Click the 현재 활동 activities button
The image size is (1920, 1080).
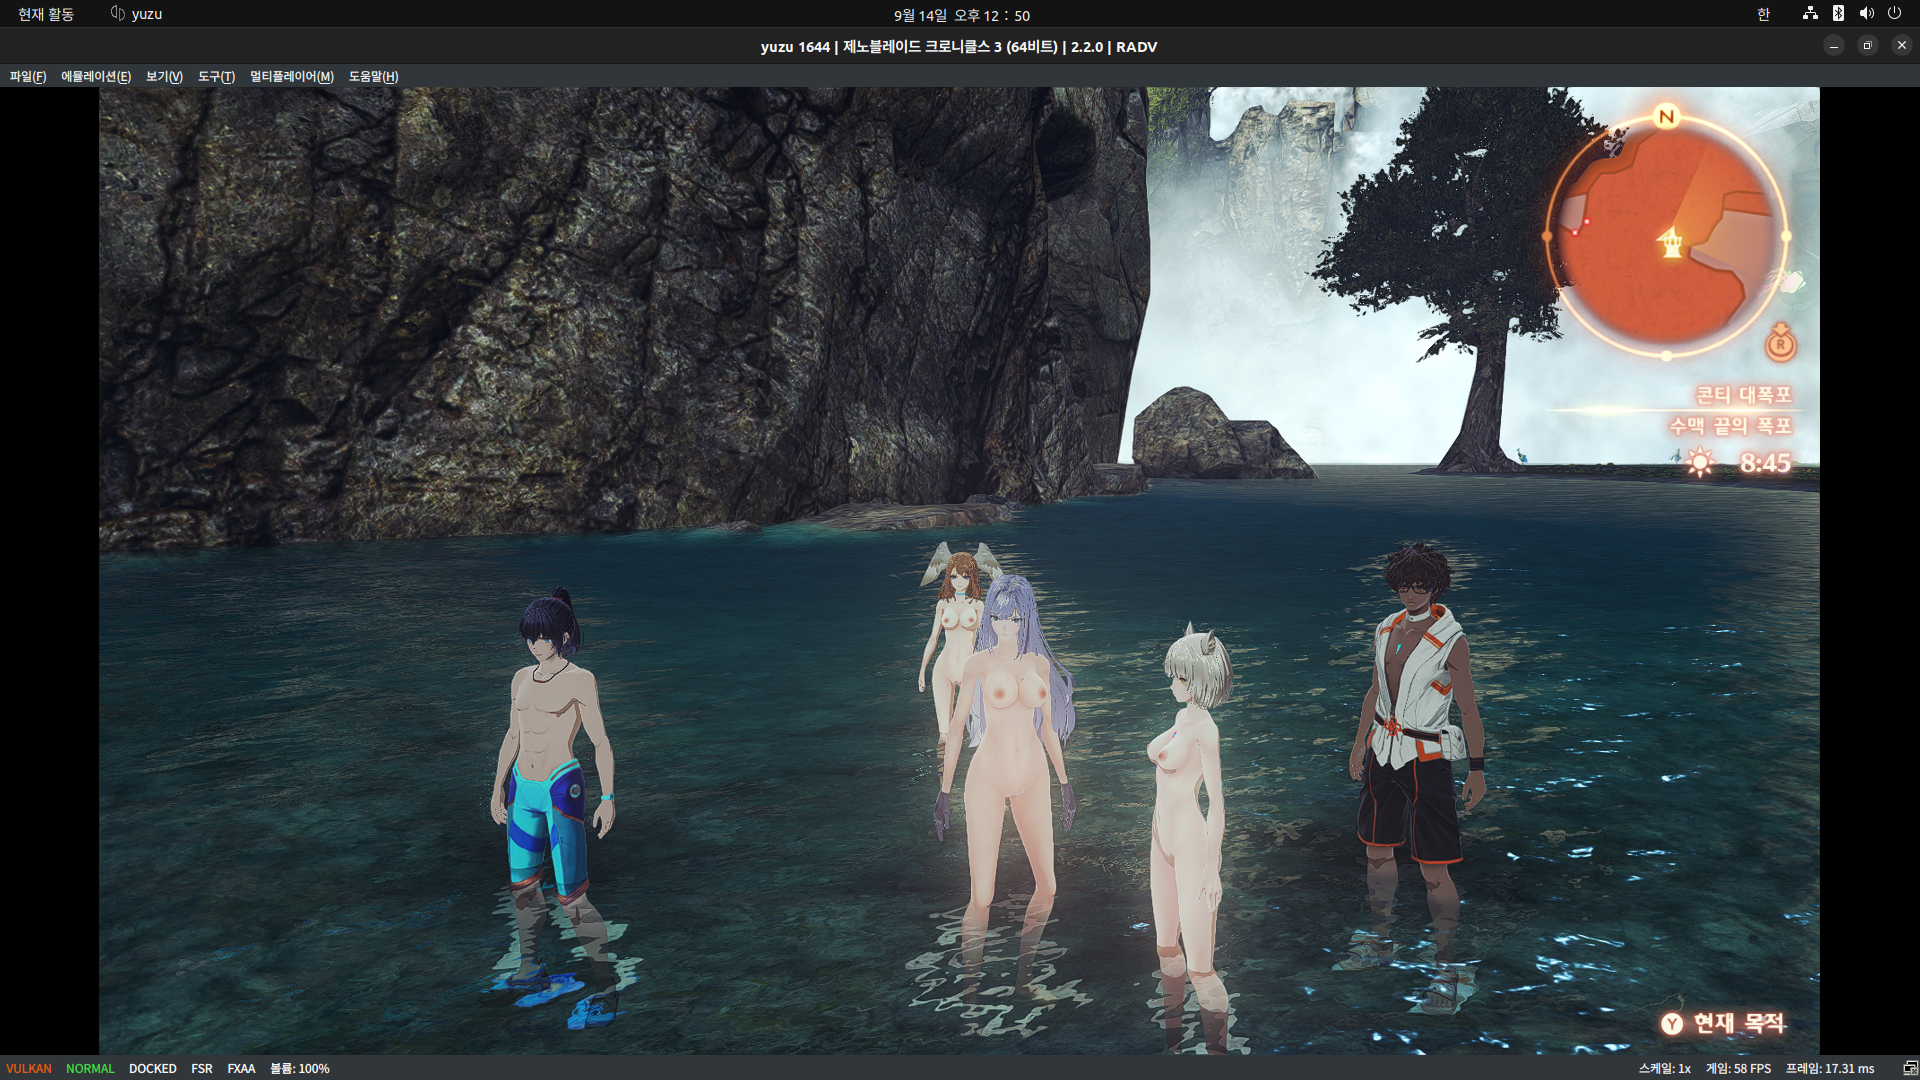(46, 14)
